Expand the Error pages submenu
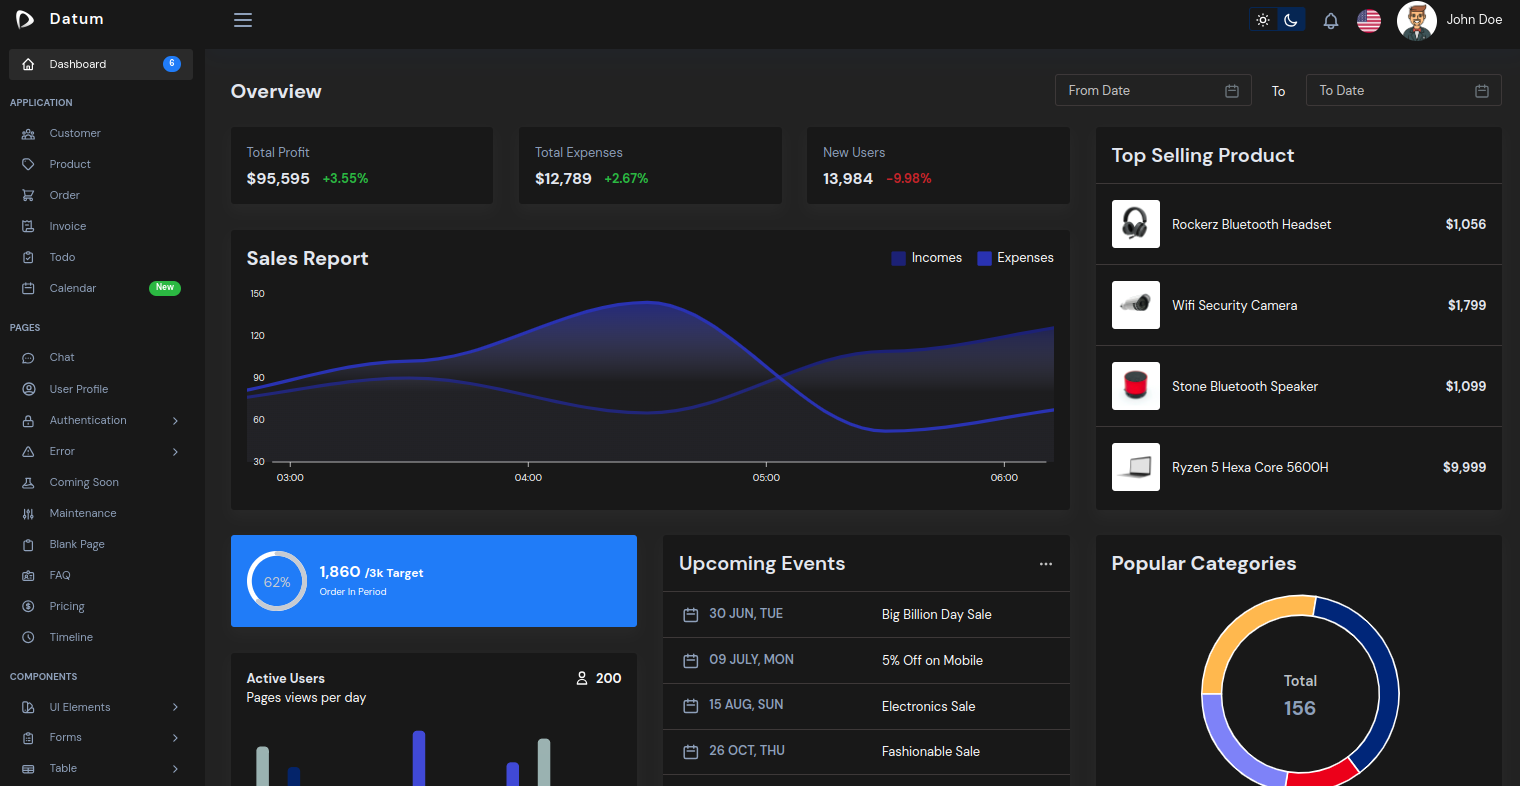This screenshot has width=1520, height=786. click(175, 452)
